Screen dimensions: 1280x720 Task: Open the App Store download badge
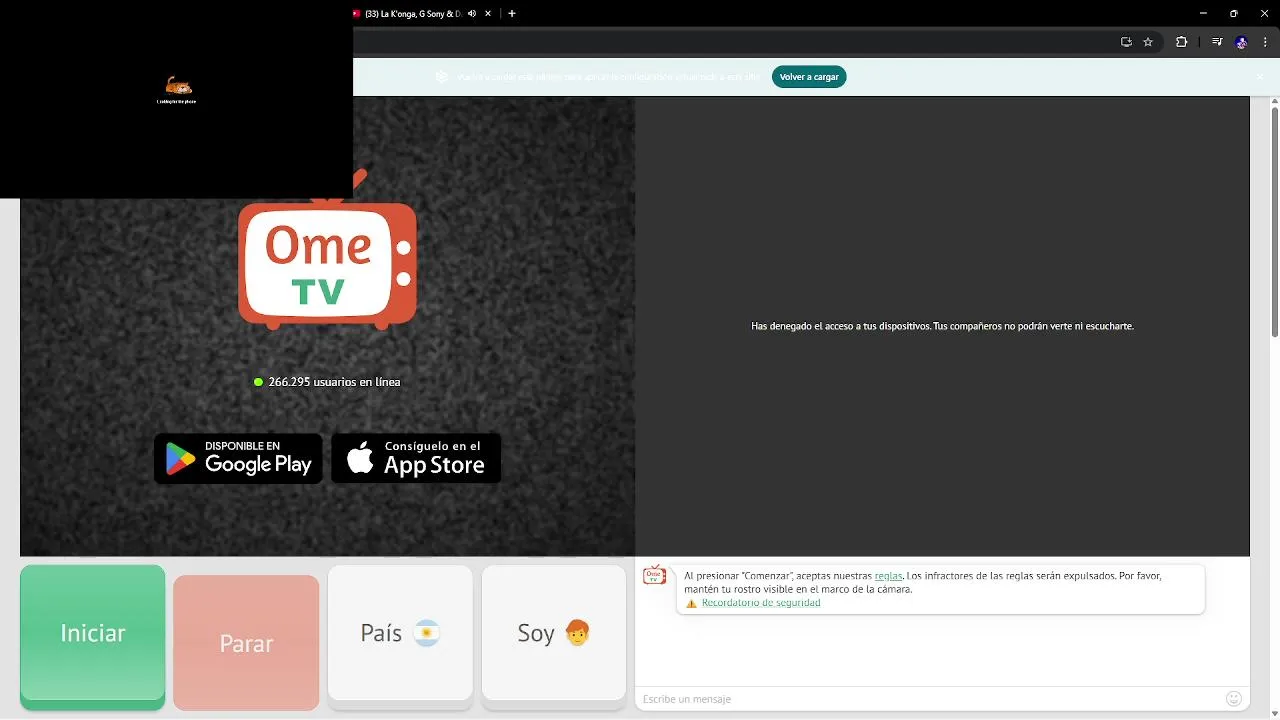click(416, 458)
